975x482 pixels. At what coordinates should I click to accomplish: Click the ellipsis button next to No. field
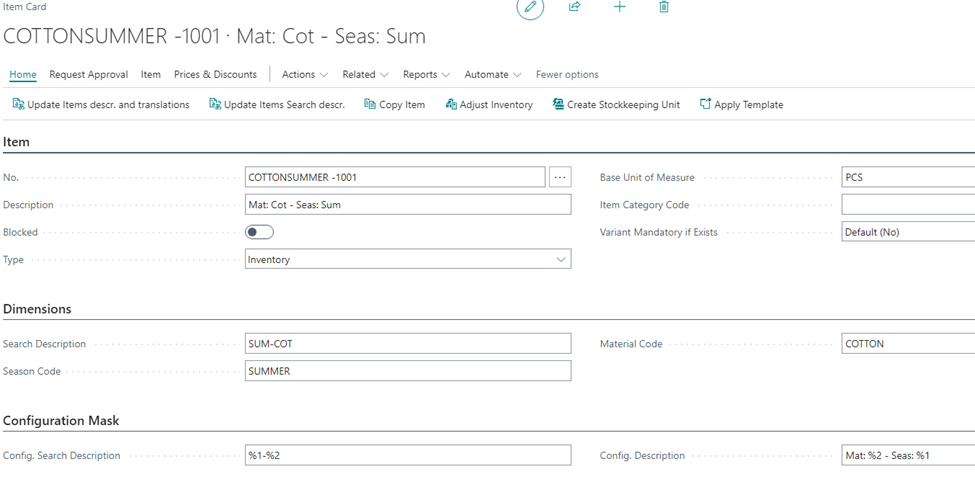(560, 177)
